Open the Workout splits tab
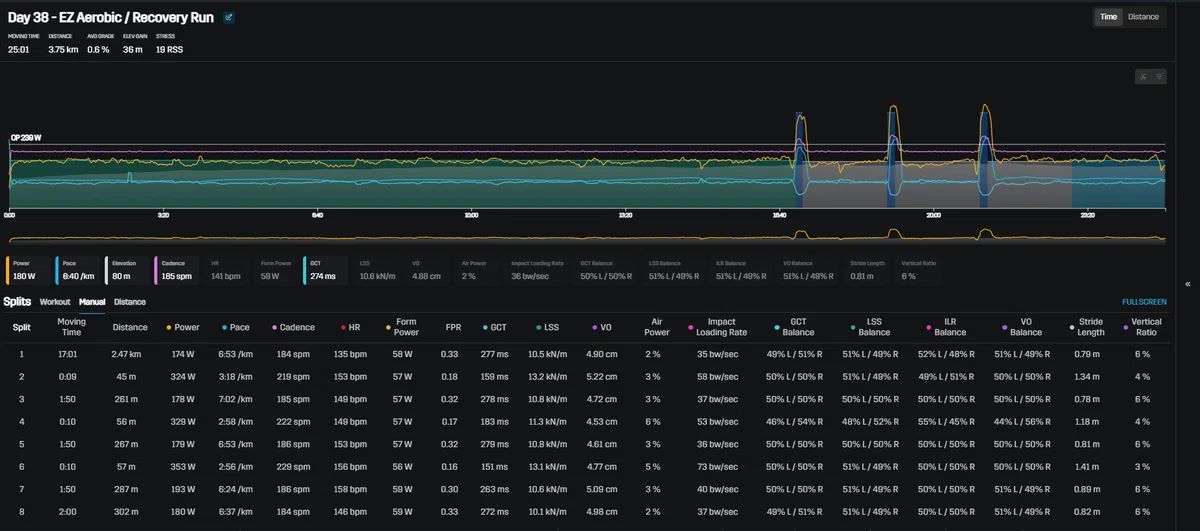Screen dimensions: 1200x531 point(55,301)
